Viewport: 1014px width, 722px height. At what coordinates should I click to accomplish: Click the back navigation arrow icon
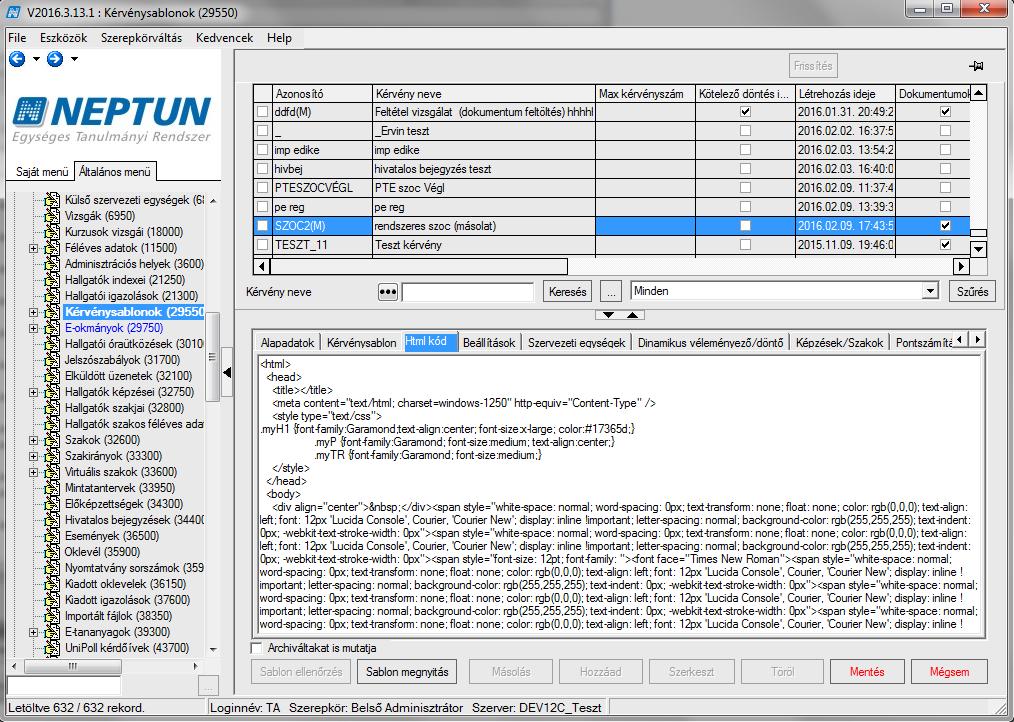[x=17, y=59]
